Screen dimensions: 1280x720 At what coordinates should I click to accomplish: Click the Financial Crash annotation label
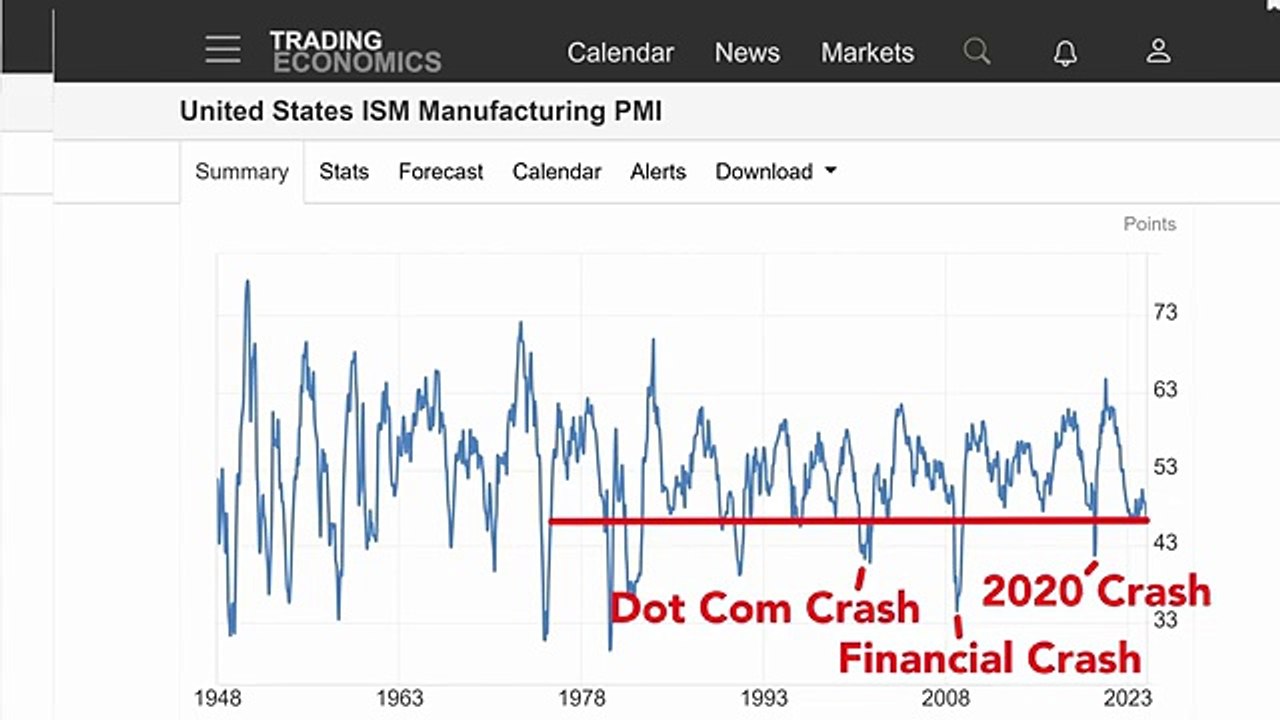point(990,658)
